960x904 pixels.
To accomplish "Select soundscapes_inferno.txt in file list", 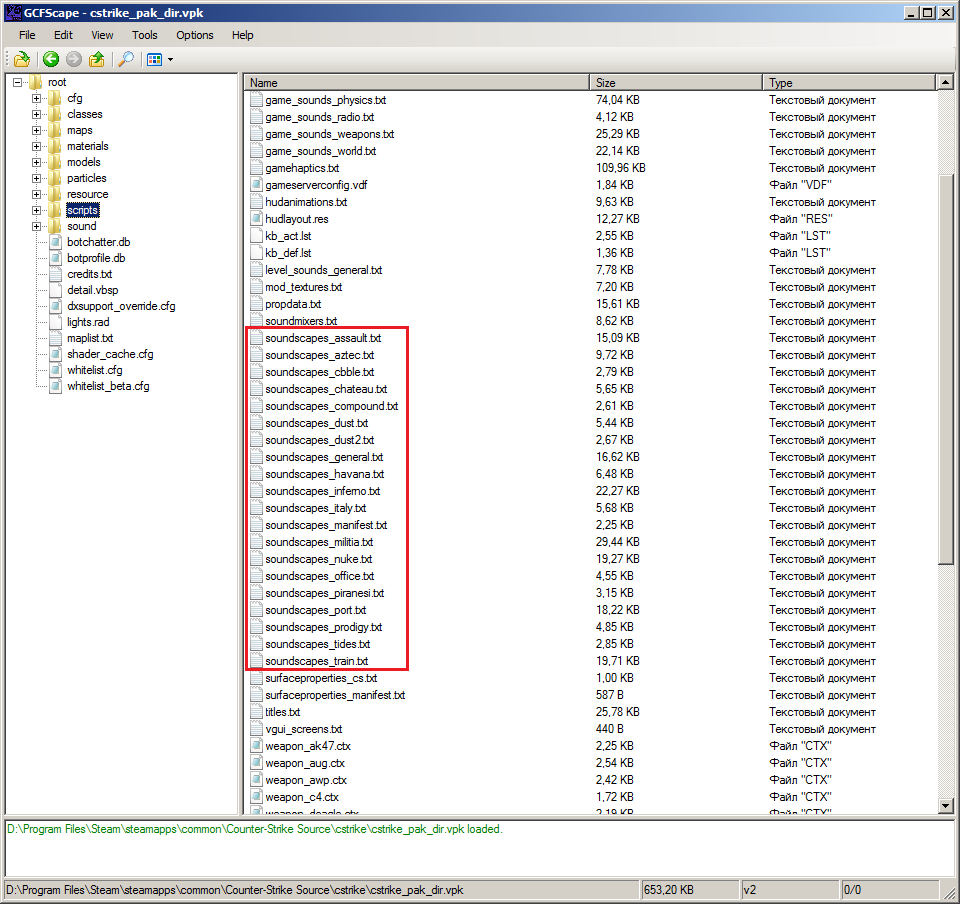I will point(323,491).
